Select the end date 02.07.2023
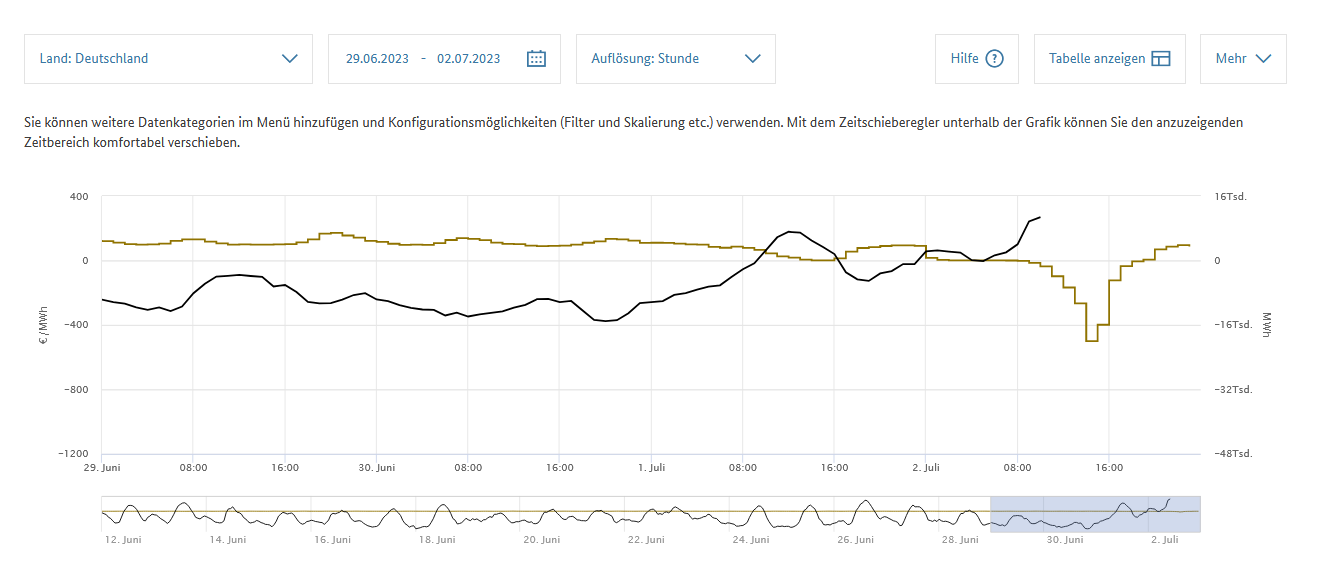 coord(469,58)
